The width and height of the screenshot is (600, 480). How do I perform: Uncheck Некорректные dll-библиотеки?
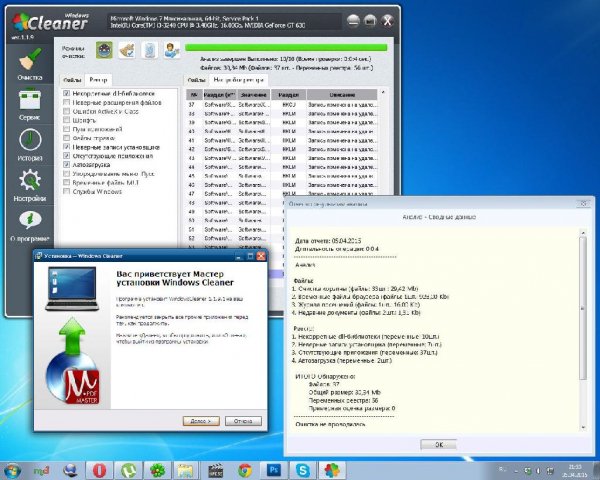pyautogui.click(x=67, y=93)
